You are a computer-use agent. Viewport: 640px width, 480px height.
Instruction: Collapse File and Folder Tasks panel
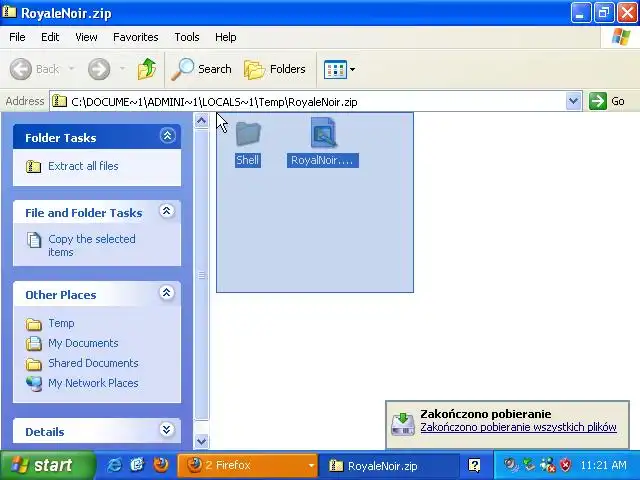[x=167, y=211]
